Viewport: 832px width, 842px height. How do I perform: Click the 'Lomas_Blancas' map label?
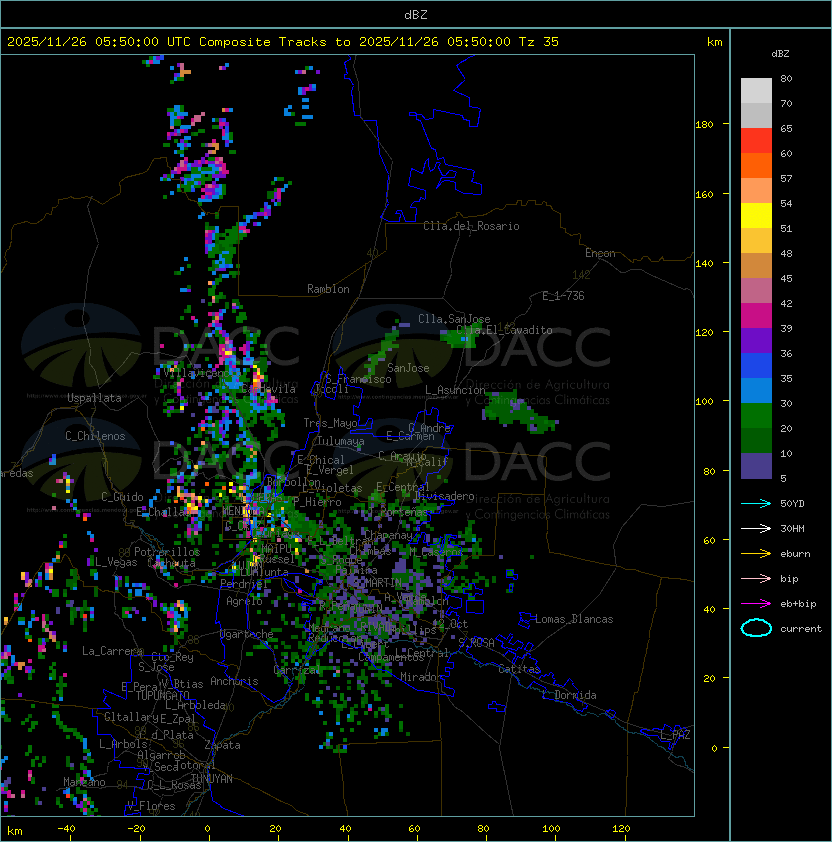tap(574, 619)
